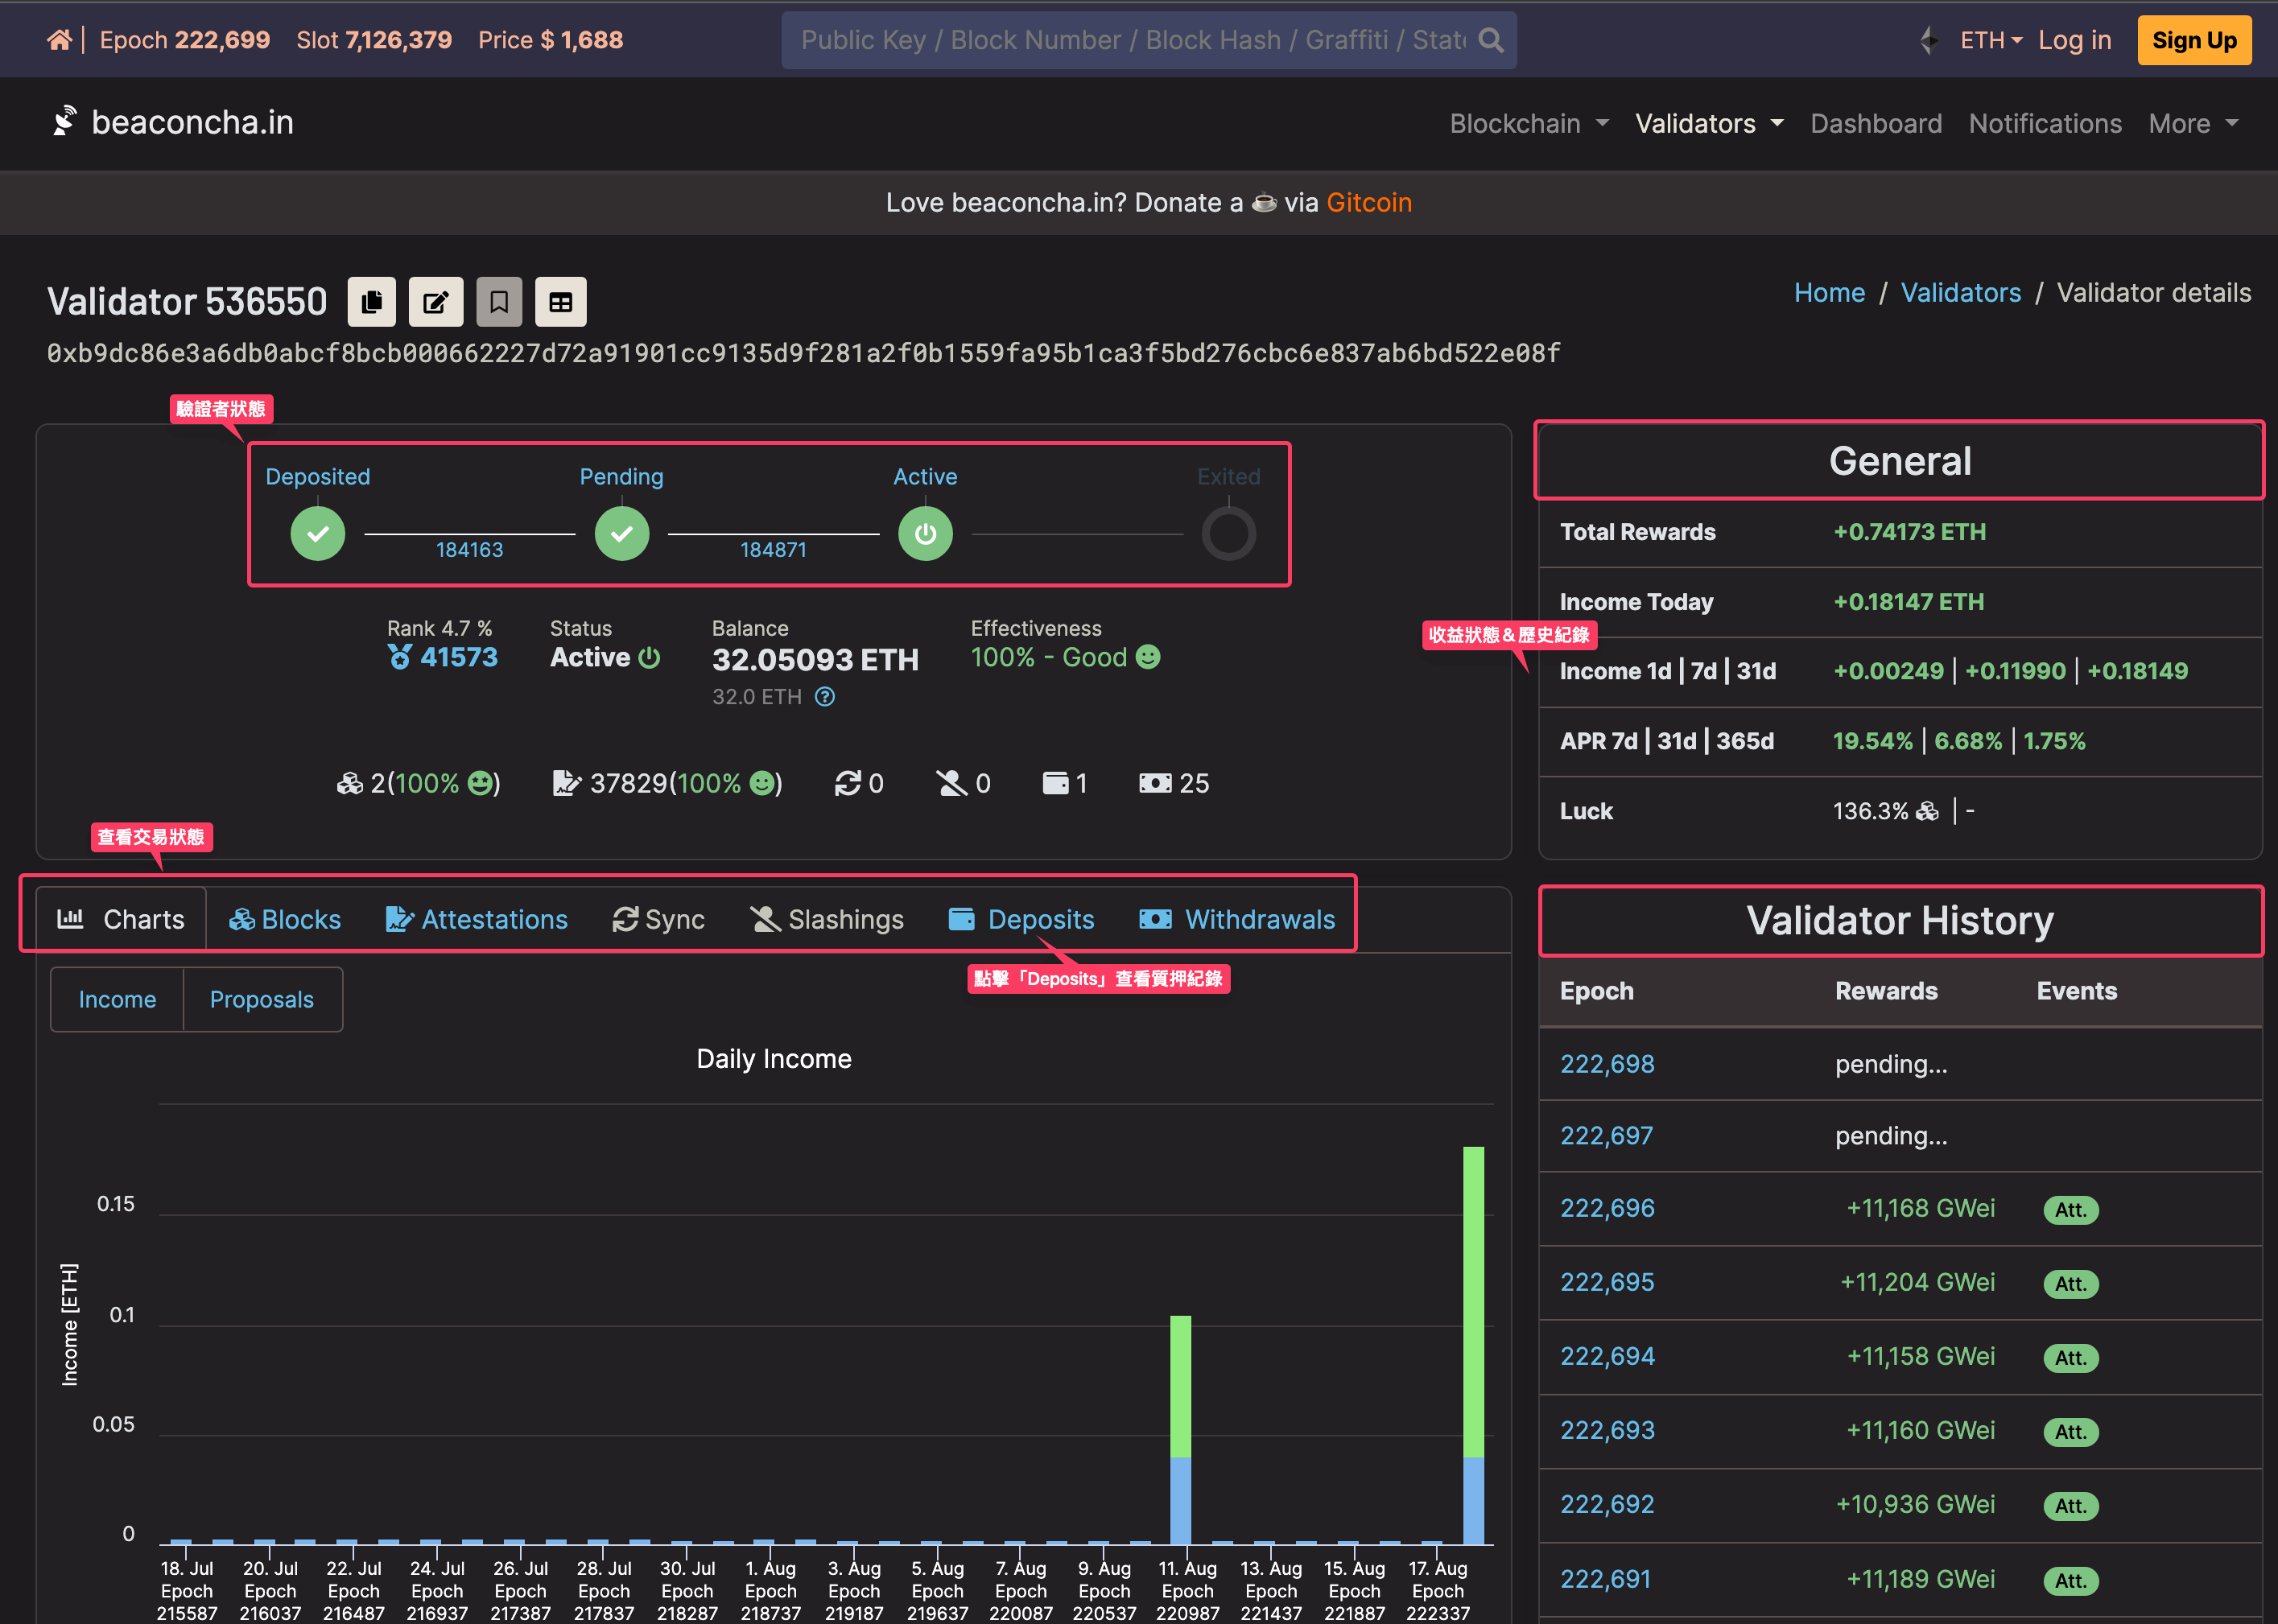Image resolution: width=2278 pixels, height=1624 pixels.
Task: Add validator to dashboard table icon
Action: [x=561, y=302]
